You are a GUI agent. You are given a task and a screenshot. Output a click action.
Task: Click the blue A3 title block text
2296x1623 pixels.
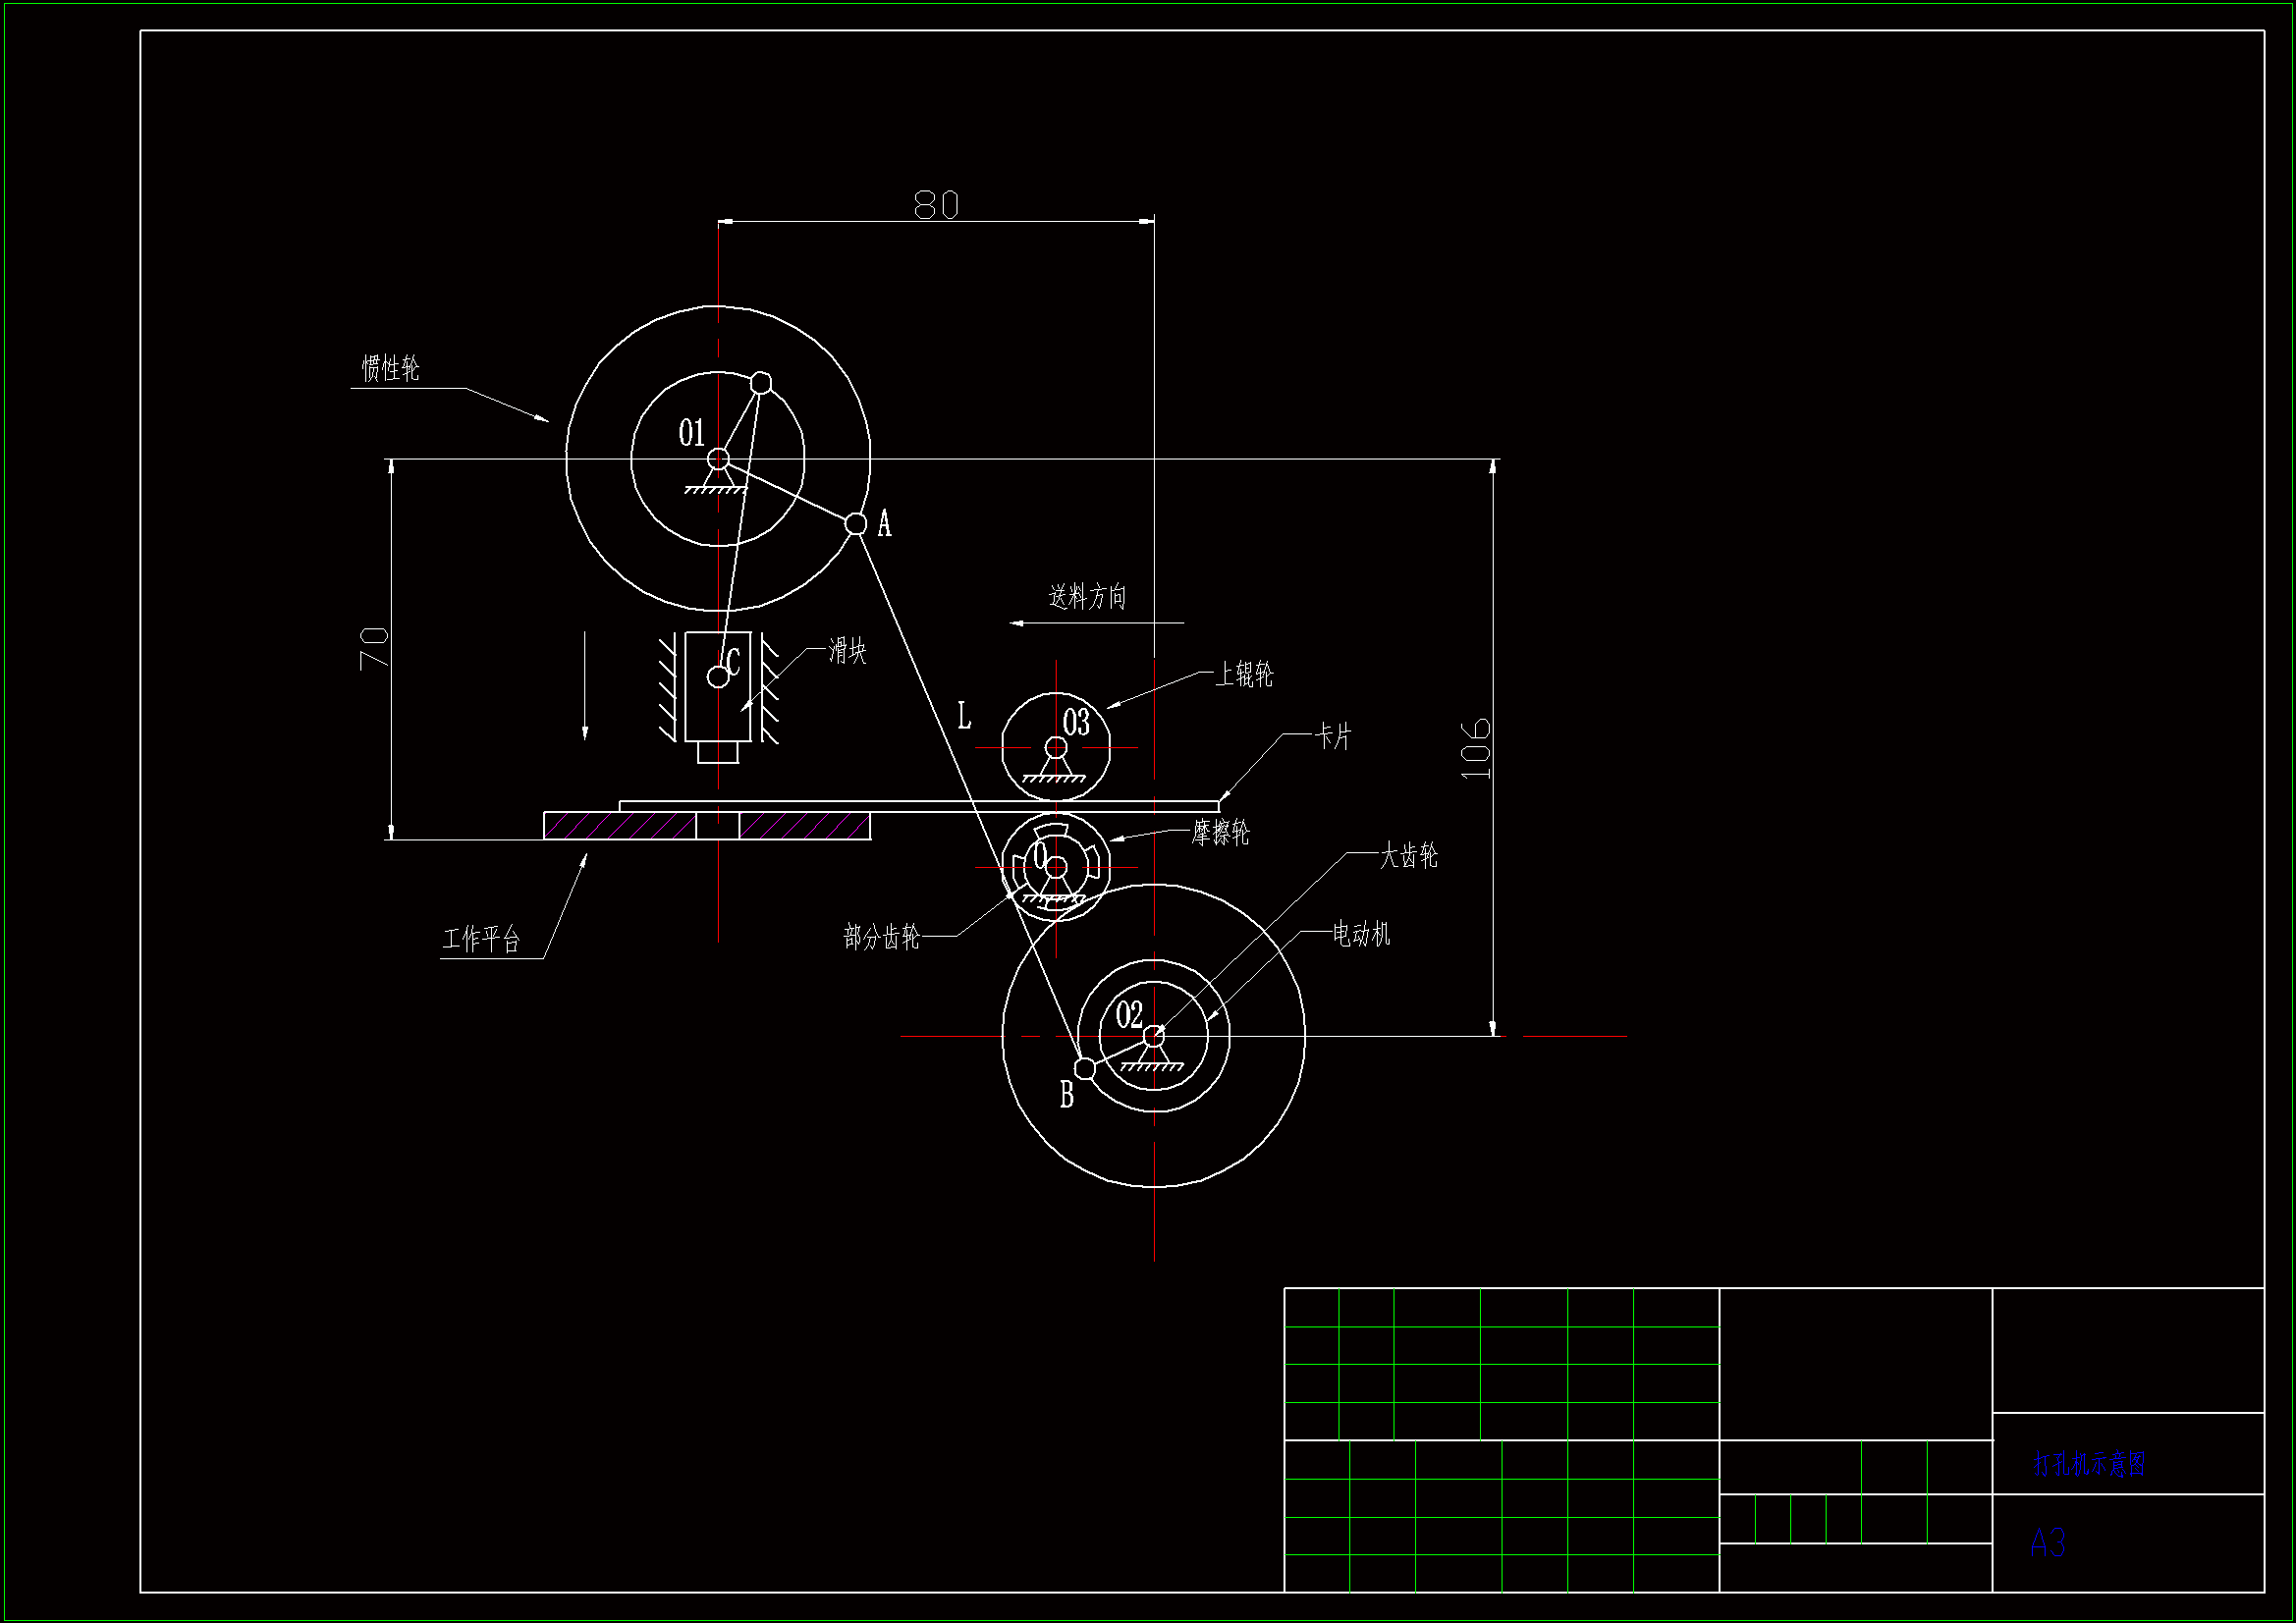click(2047, 1543)
